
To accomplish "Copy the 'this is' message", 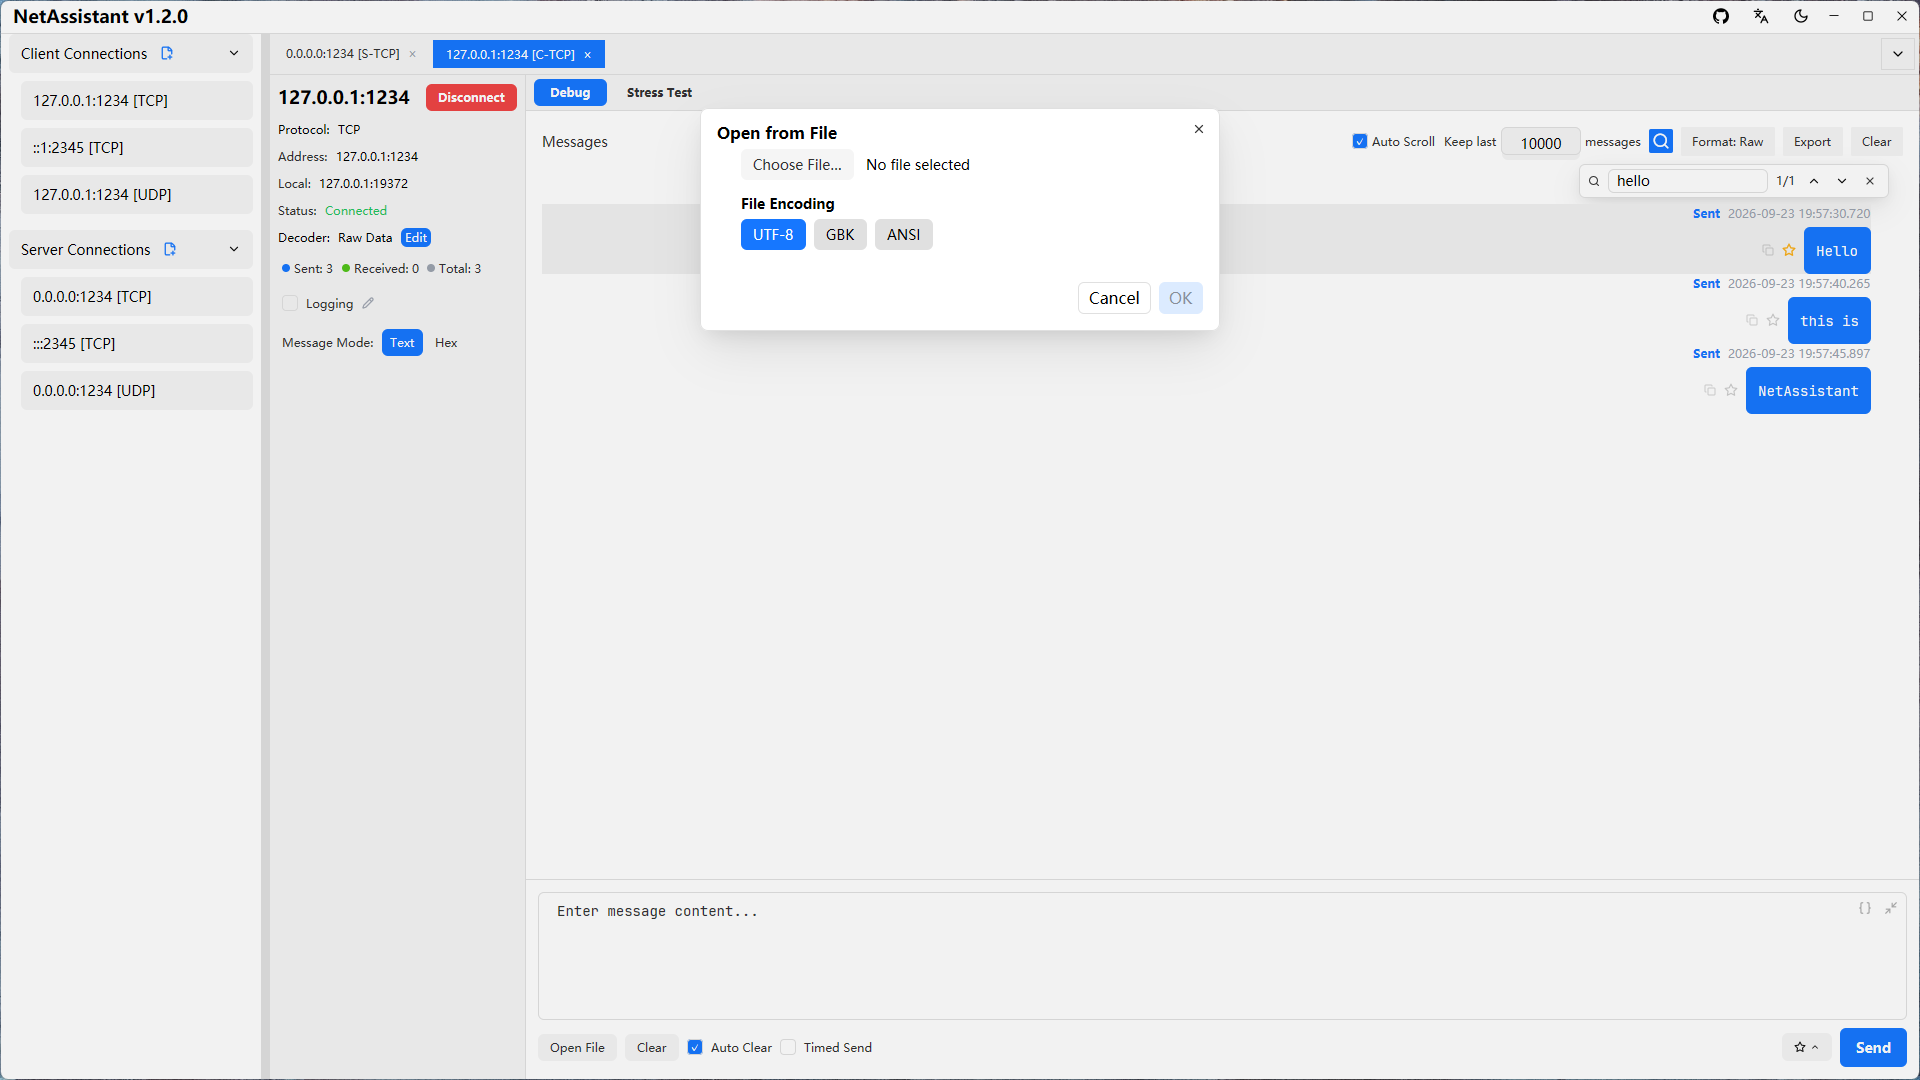I will click(1752, 320).
